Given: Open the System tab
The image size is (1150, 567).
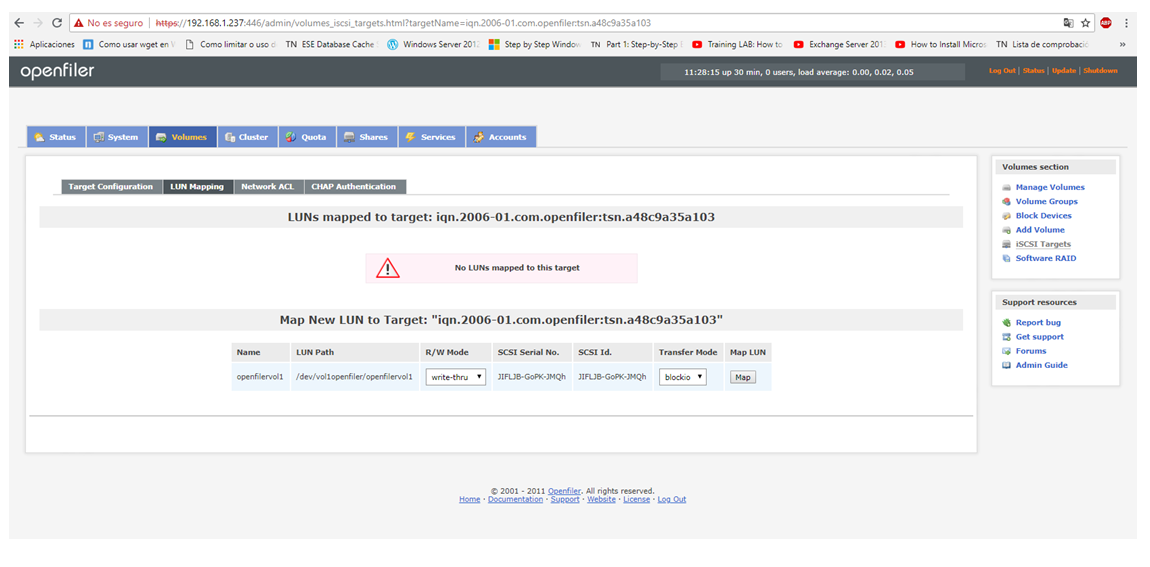Looking at the screenshot, I should (x=117, y=137).
